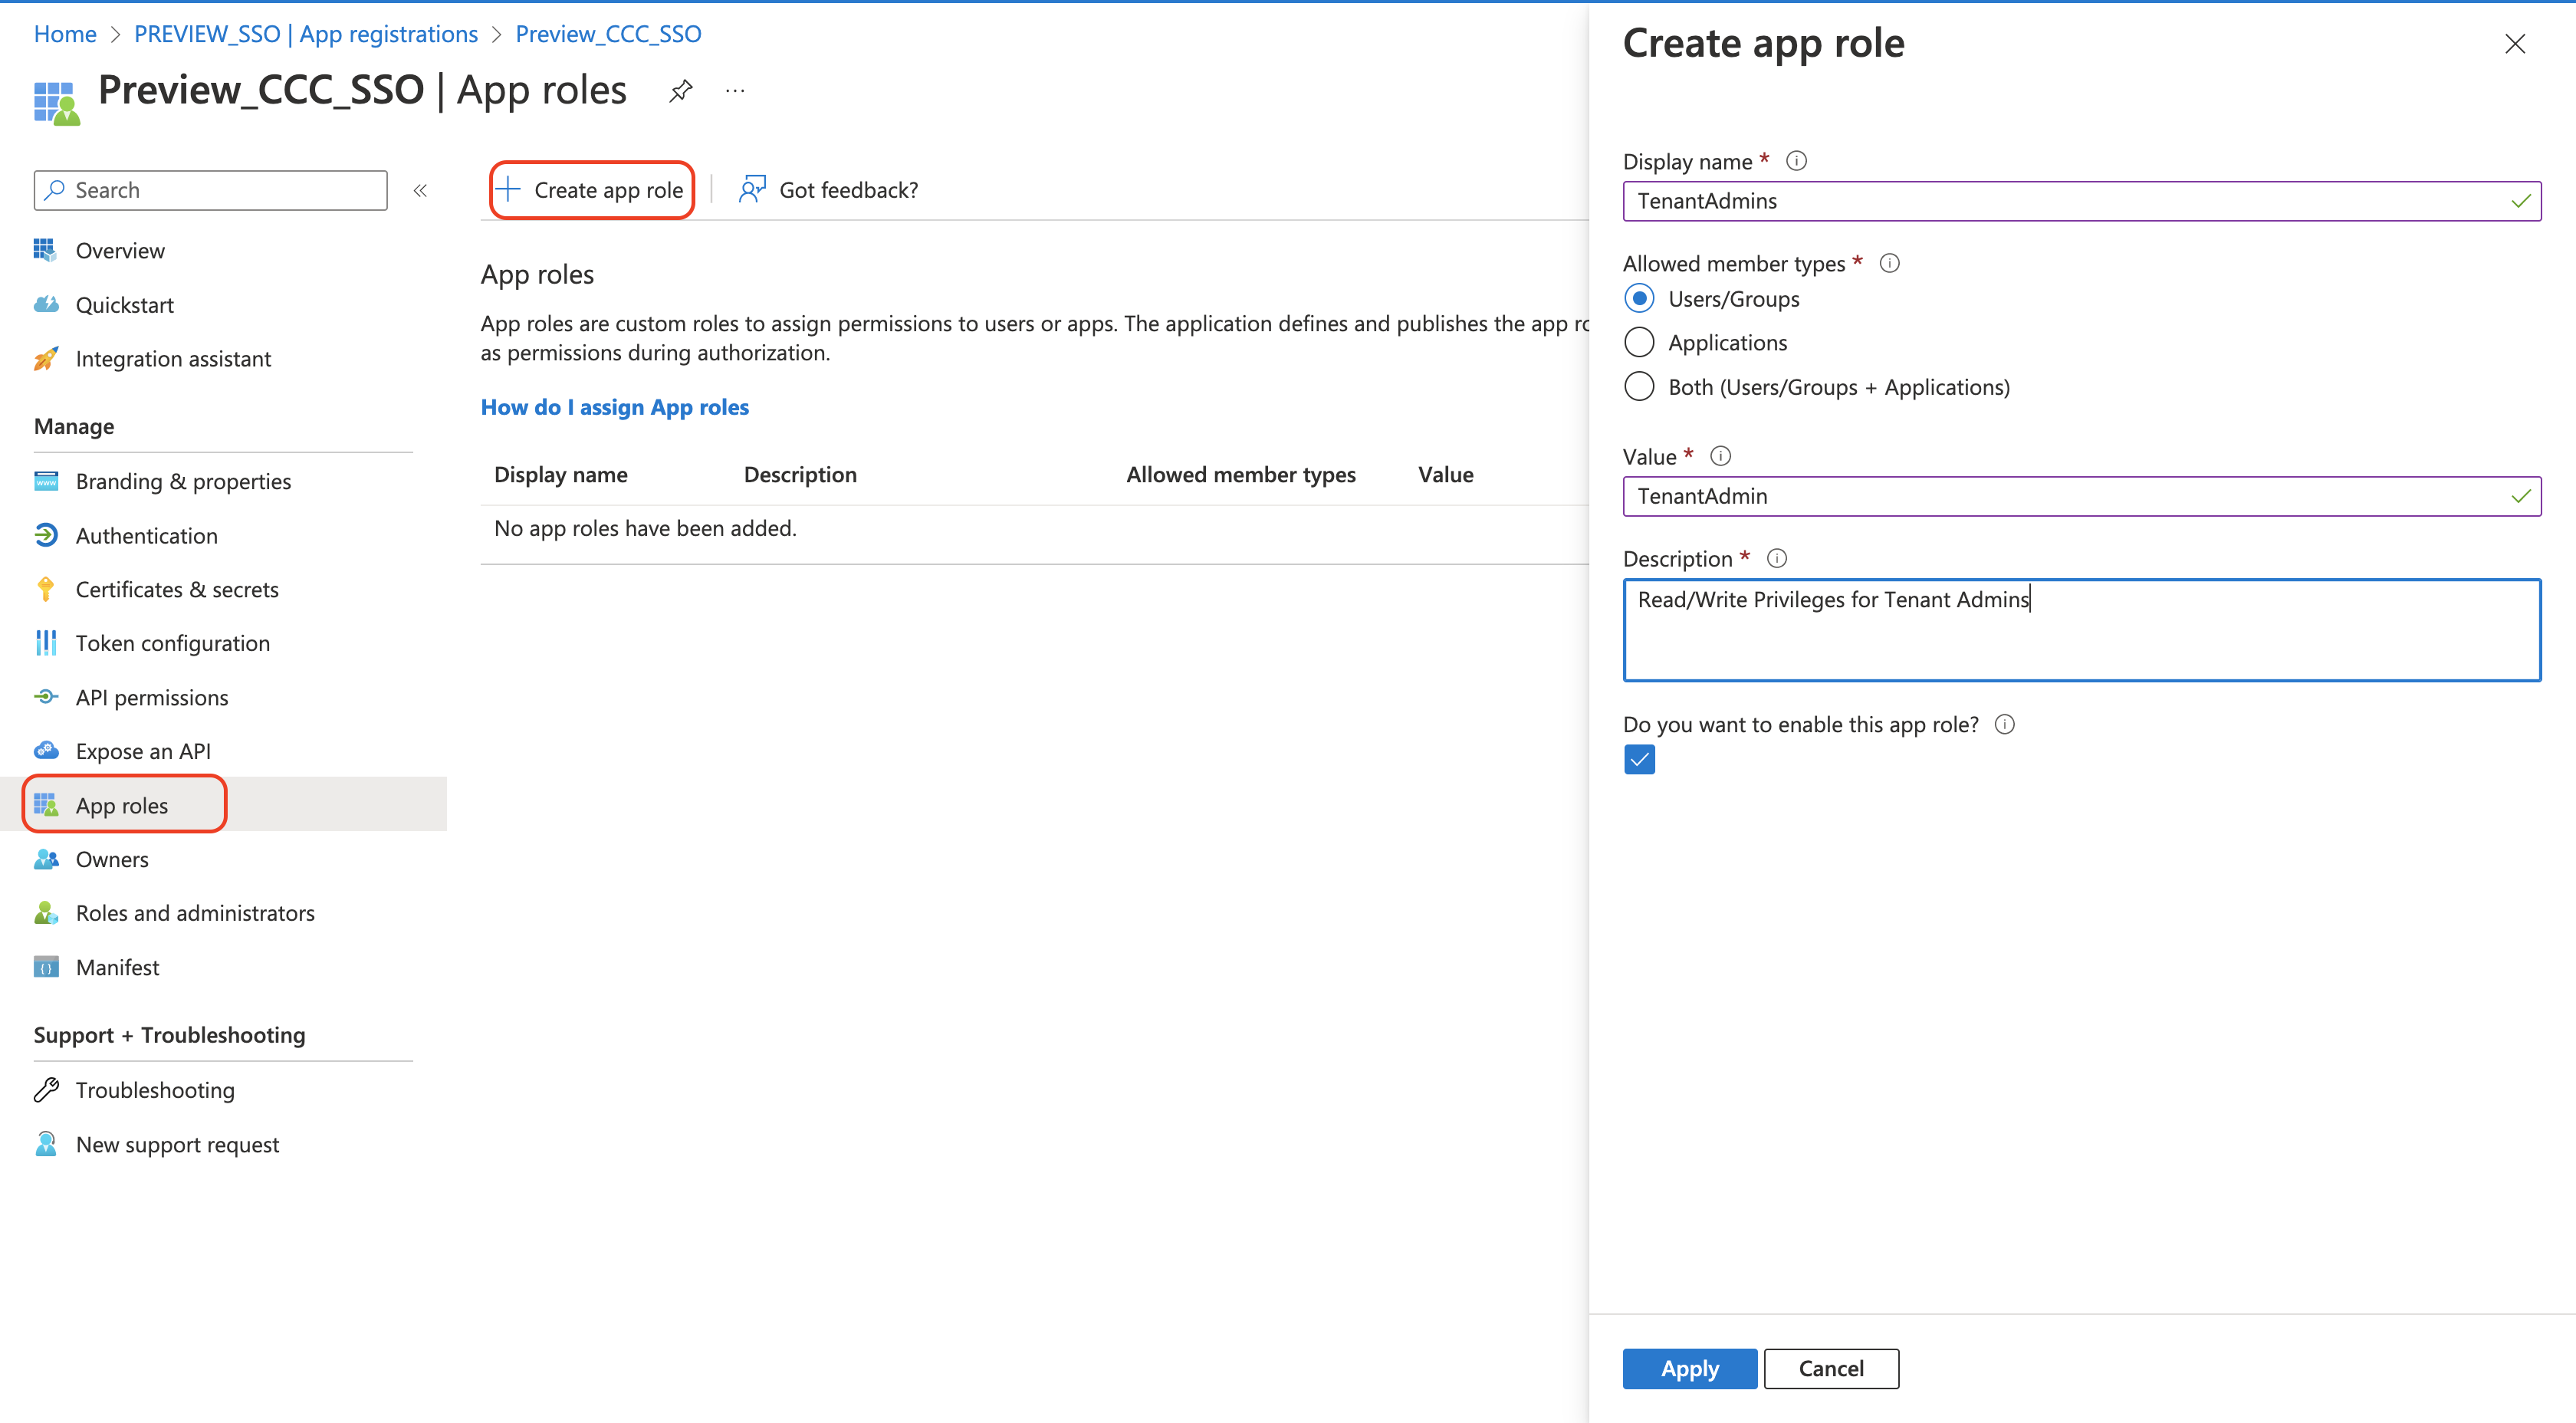Open Certificates & secrets menu item
This screenshot has width=2576, height=1423.
tap(177, 589)
